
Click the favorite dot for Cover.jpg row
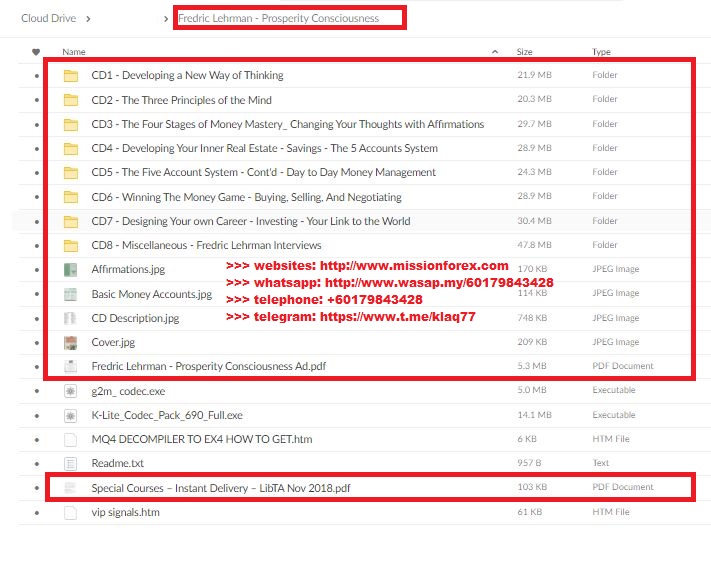pyautogui.click(x=37, y=343)
